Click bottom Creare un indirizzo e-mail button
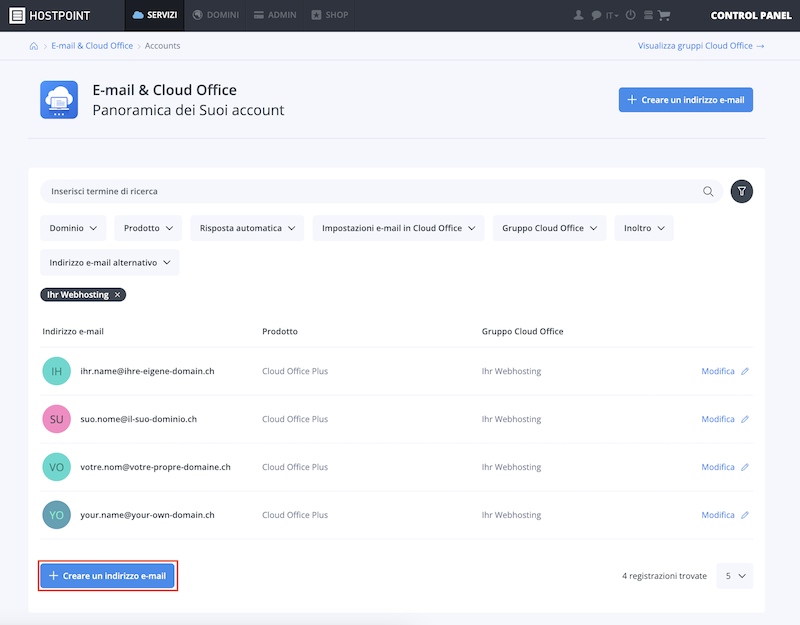Image resolution: width=800 pixels, height=625 pixels. [x=107, y=576]
